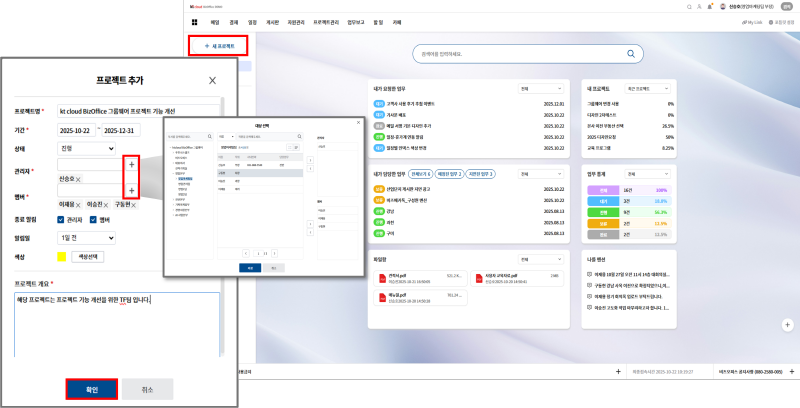The height and width of the screenshot is (408, 800).
Task: Click the round plus button at bottom right
Action: coord(788,324)
